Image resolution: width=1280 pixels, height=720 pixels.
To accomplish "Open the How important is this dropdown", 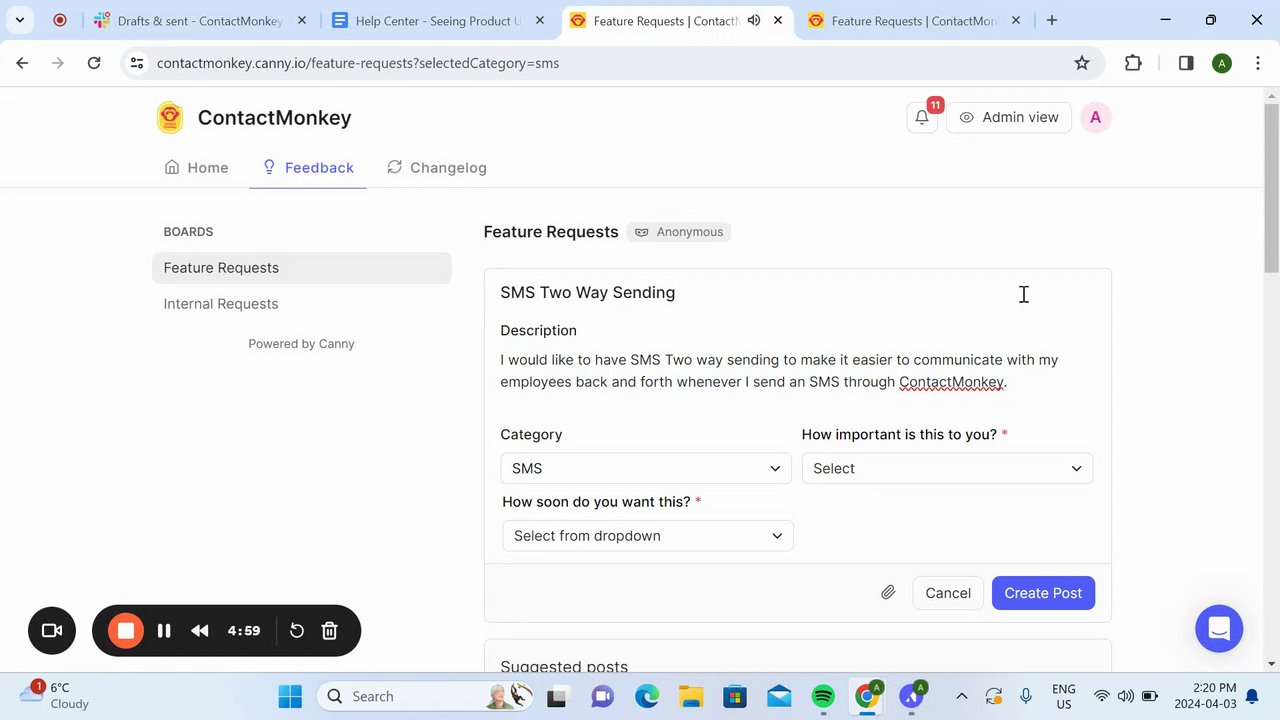I will point(947,468).
